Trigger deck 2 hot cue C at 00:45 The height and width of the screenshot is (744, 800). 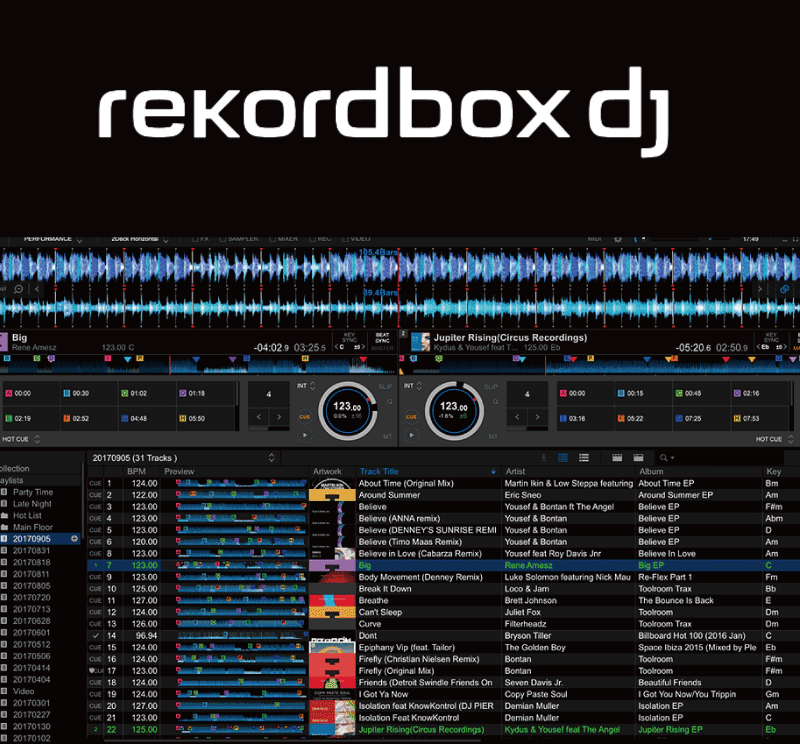701,393
